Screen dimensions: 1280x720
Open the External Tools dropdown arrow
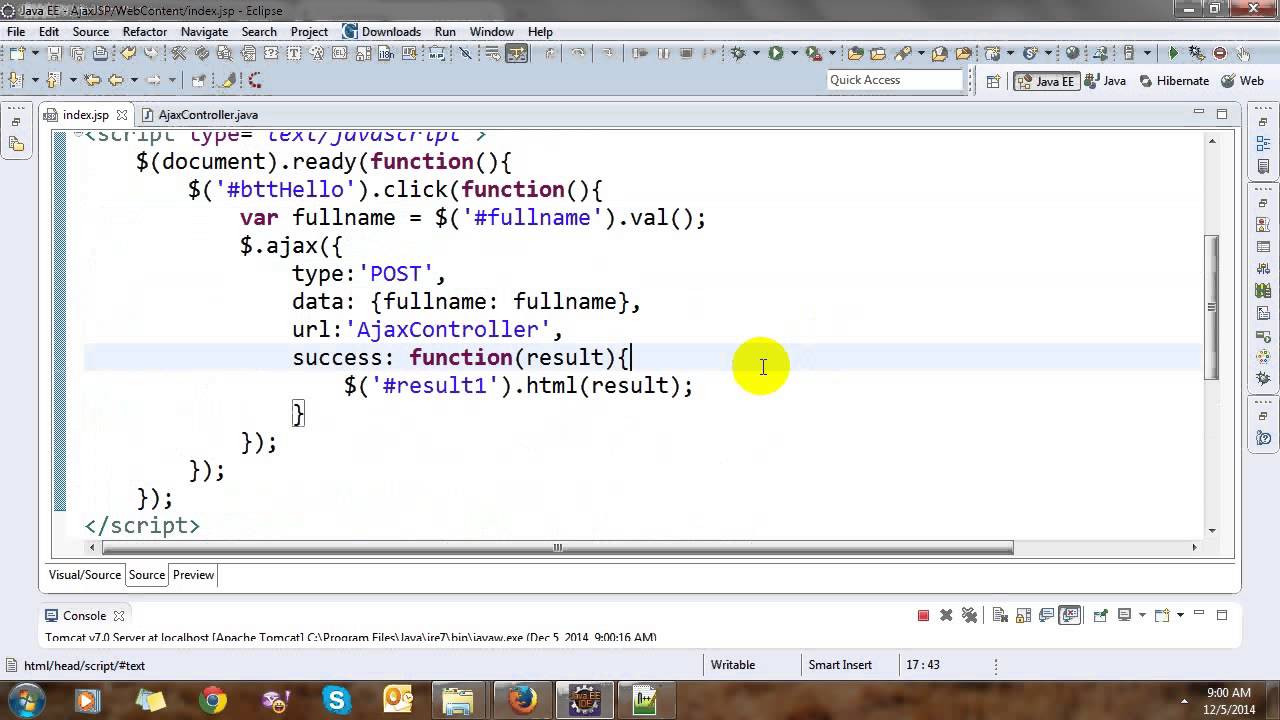832,53
